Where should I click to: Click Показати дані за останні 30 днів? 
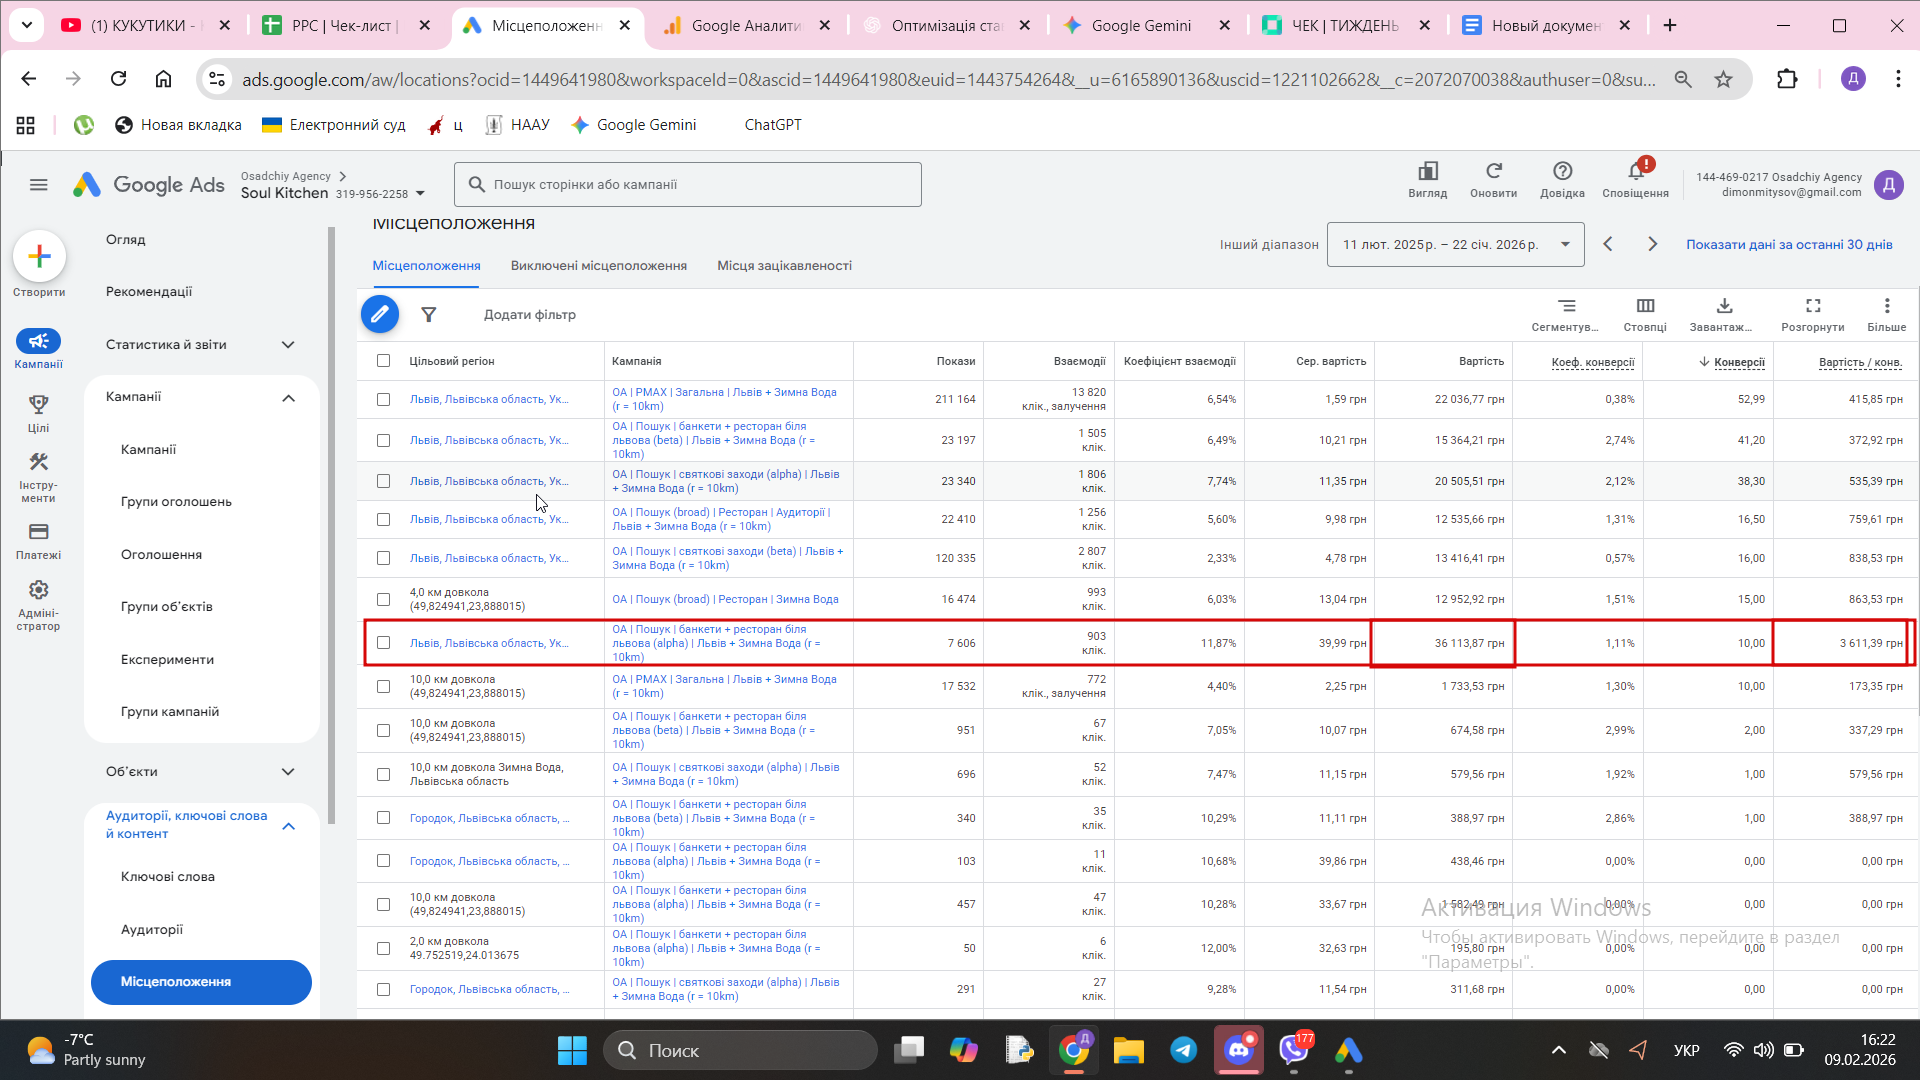pos(1789,245)
